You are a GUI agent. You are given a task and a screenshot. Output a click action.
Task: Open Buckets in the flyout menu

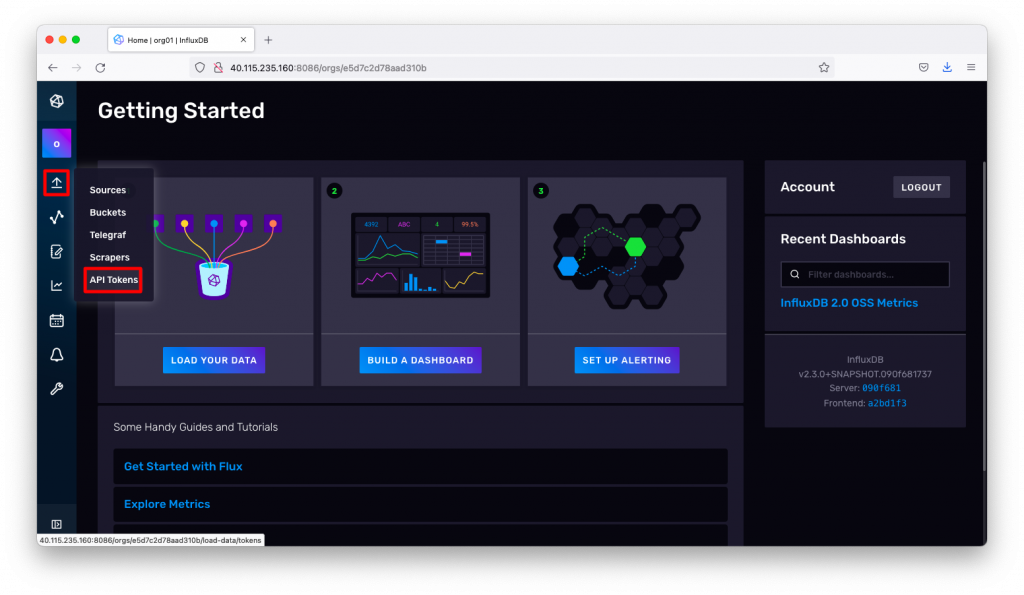106,212
